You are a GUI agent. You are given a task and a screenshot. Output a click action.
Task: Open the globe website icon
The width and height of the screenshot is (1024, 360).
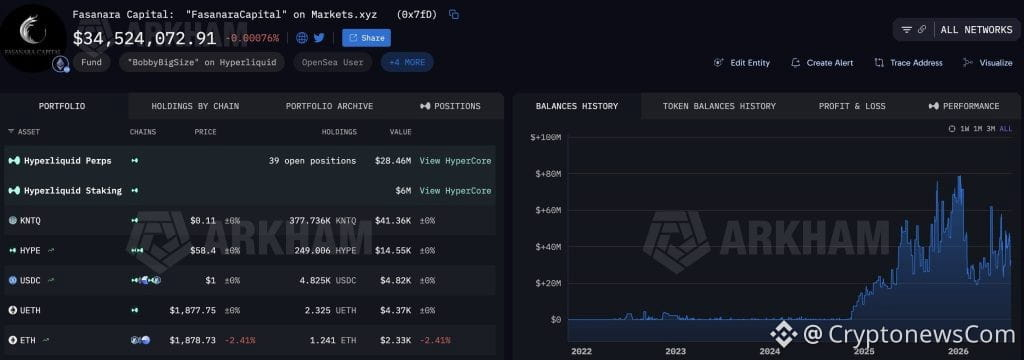point(302,38)
